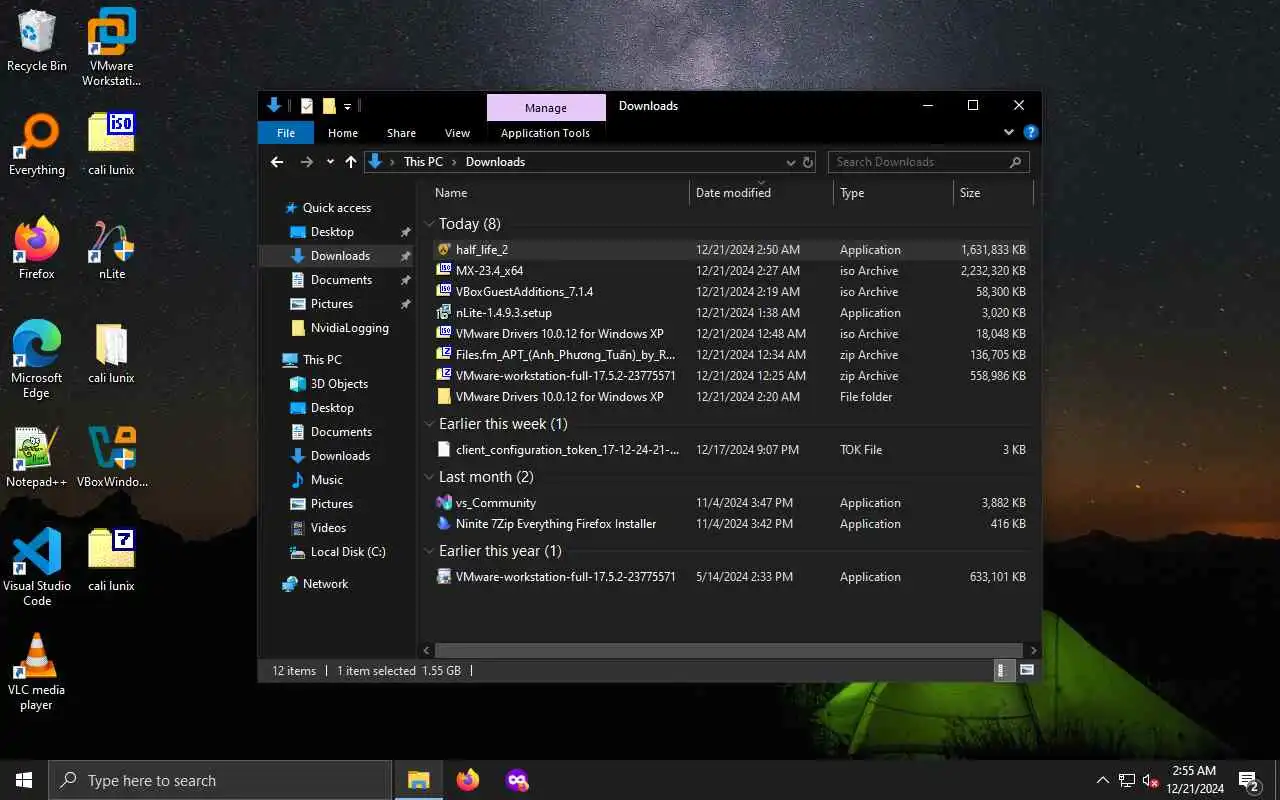Click the taskbar search box

click(220, 780)
